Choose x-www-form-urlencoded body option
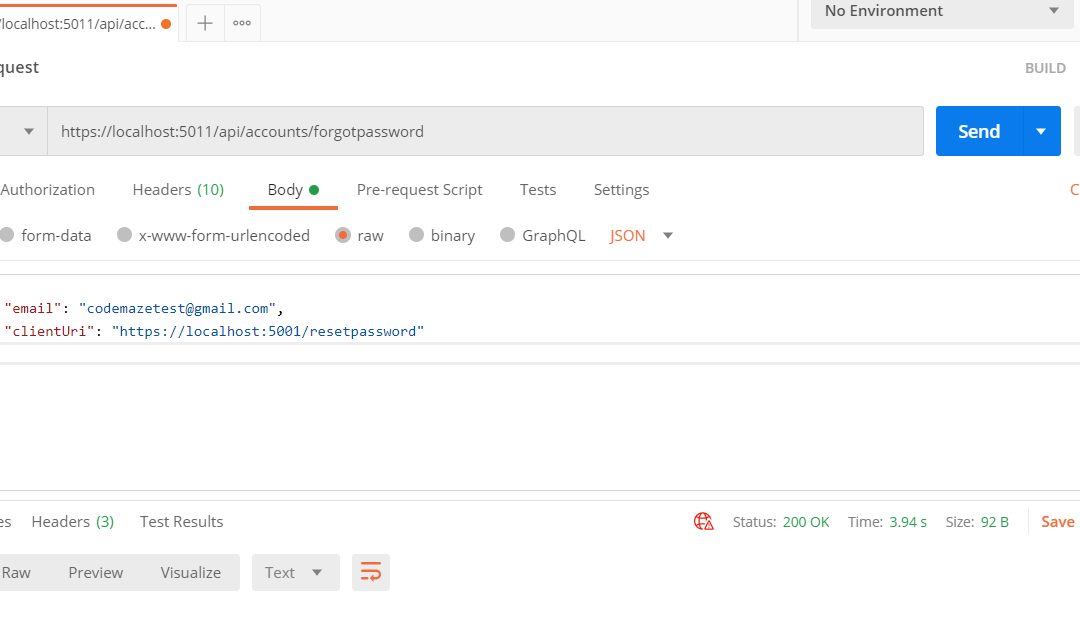The height and width of the screenshot is (625, 1080). (x=125, y=236)
